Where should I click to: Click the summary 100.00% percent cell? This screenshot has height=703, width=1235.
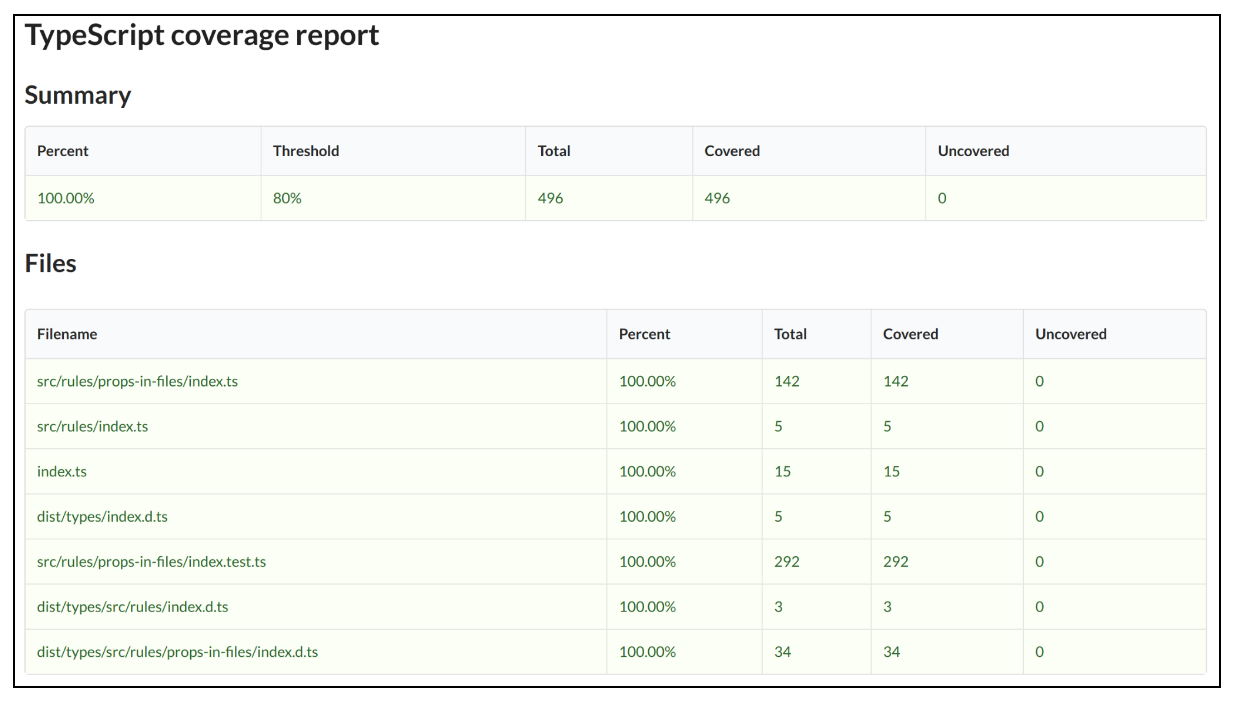[x=66, y=198]
